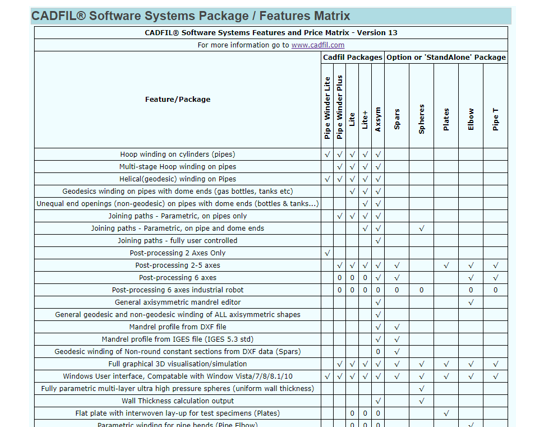Select 'Multi-stage Hoop winding on pipes' row label
Screen dimensions: 545x445
click(x=178, y=167)
